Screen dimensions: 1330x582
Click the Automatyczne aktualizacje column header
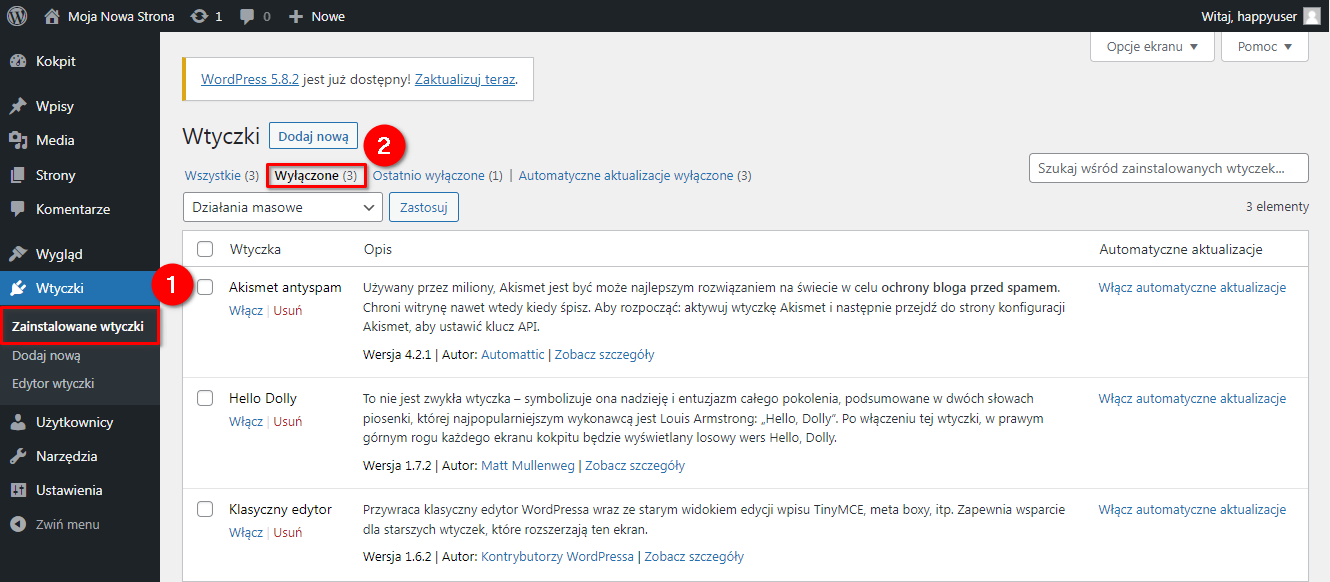1181,249
